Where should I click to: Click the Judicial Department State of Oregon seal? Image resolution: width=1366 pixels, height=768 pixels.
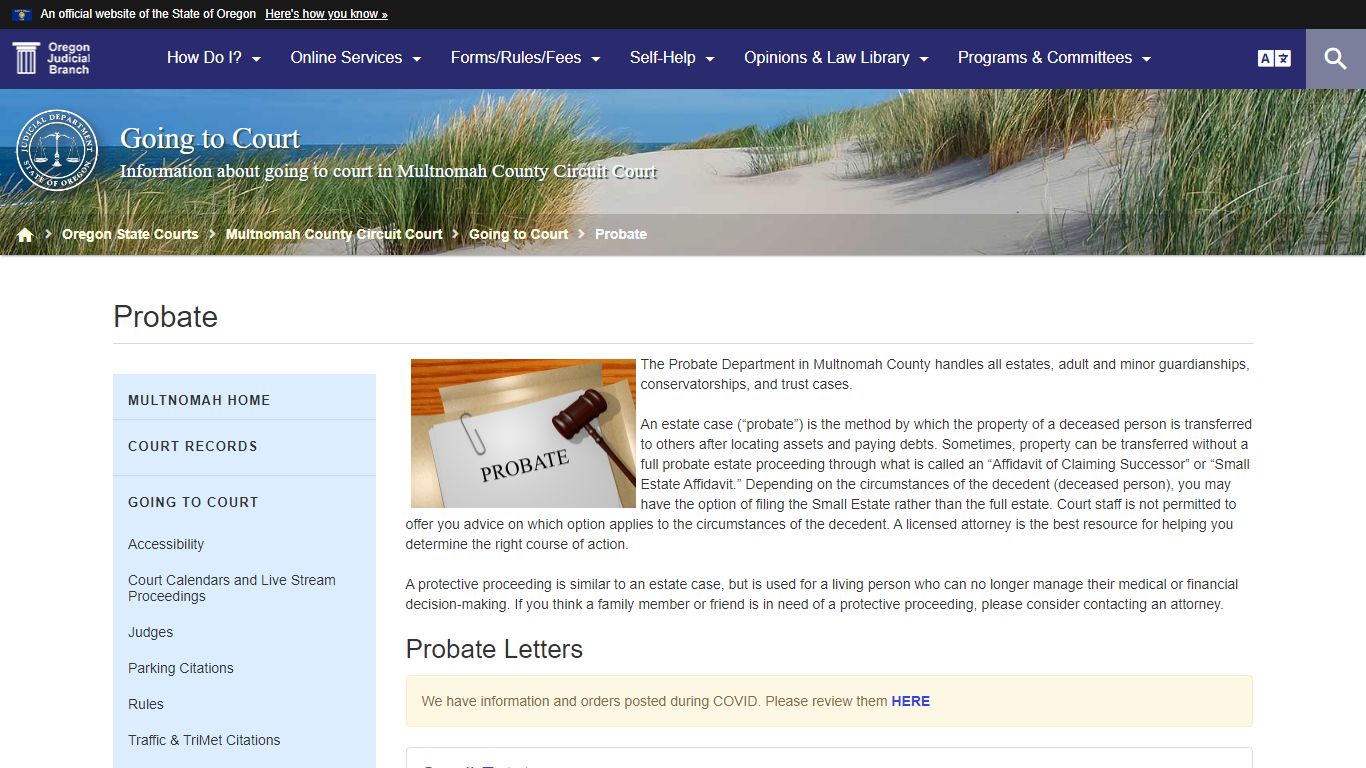[57, 150]
